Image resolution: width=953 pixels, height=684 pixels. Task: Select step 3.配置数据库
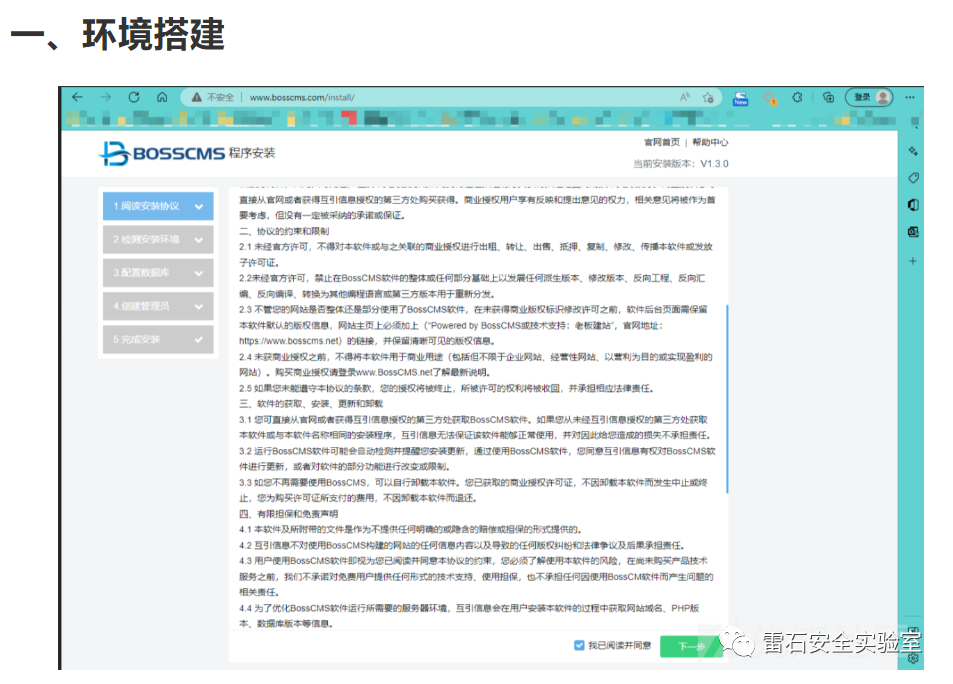point(158,273)
